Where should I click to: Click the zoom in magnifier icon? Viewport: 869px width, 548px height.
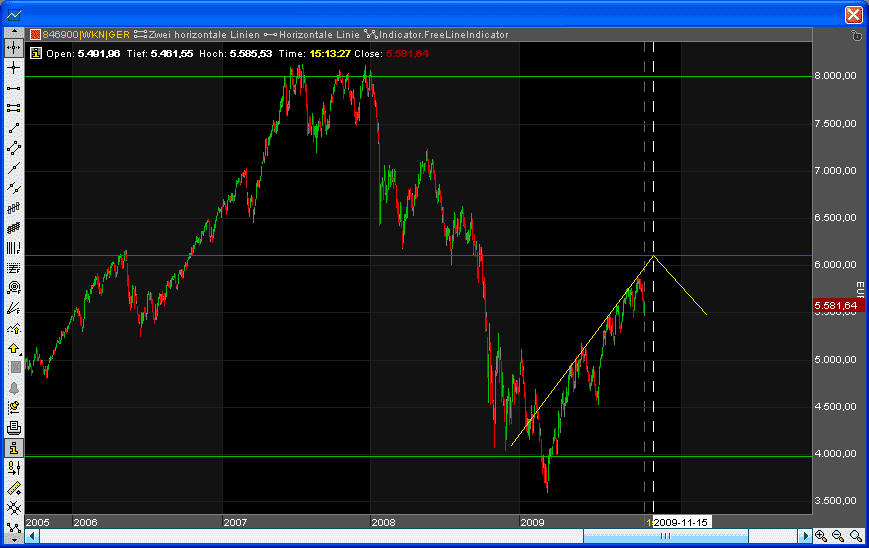tap(820, 536)
